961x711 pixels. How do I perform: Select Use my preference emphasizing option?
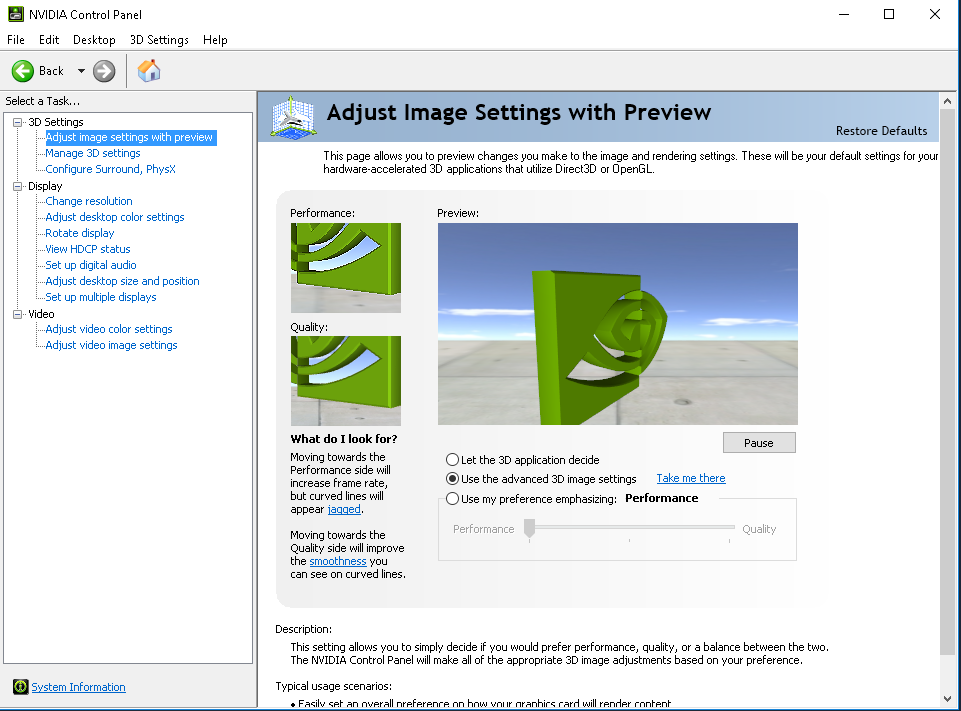coord(452,499)
